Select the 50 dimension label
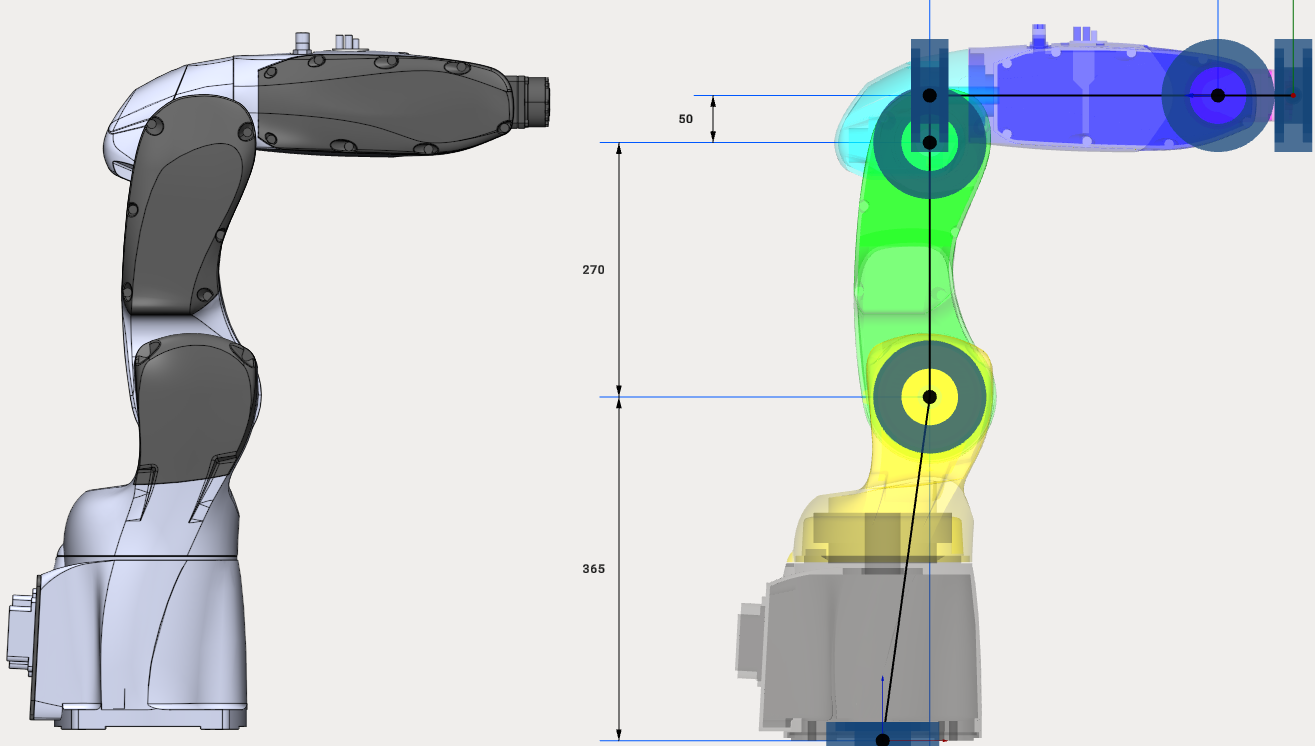 pos(685,119)
